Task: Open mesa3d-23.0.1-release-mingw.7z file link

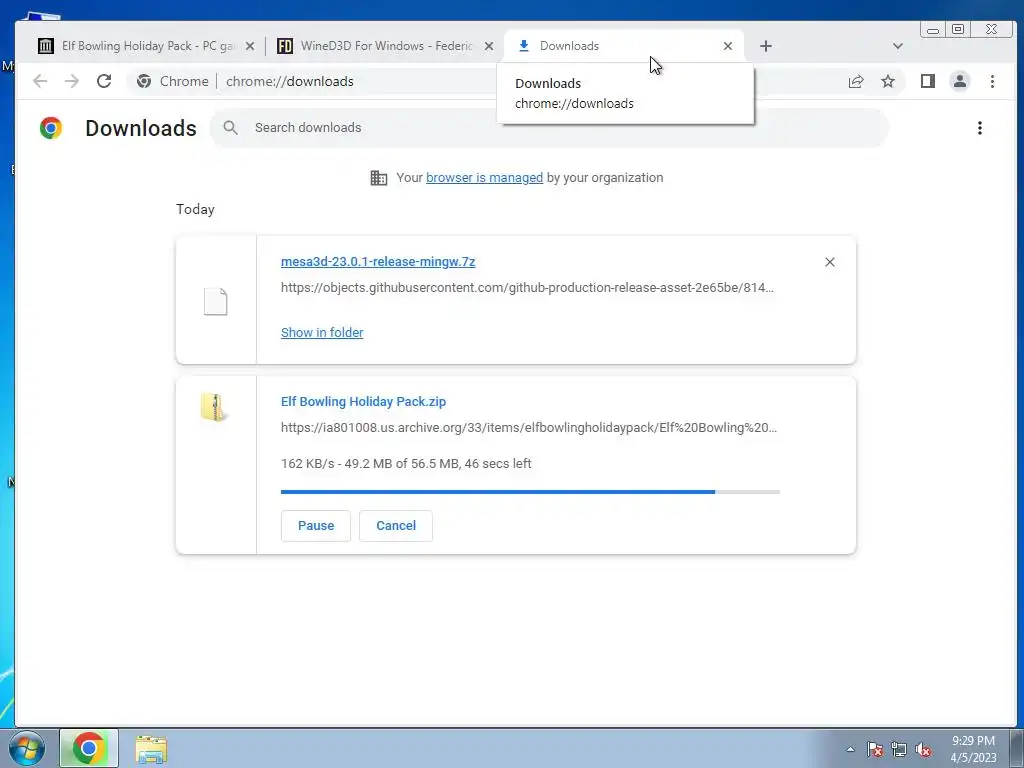Action: point(378,261)
